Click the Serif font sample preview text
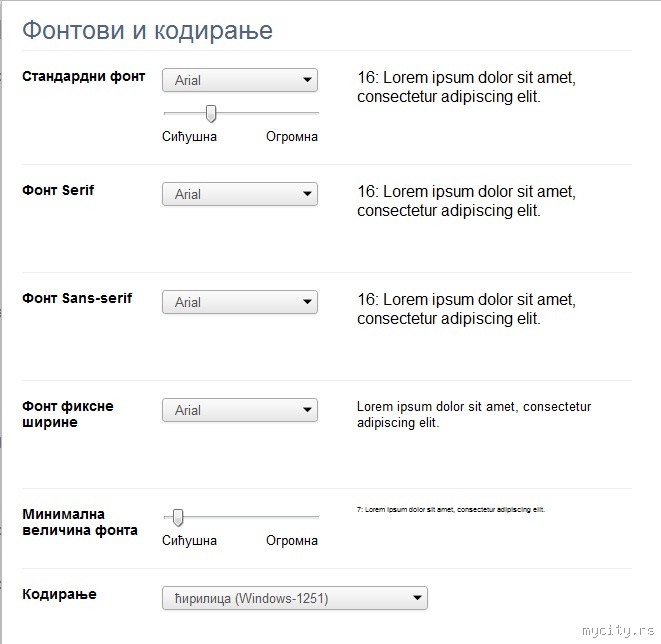The width and height of the screenshot is (661, 644). [x=466, y=201]
